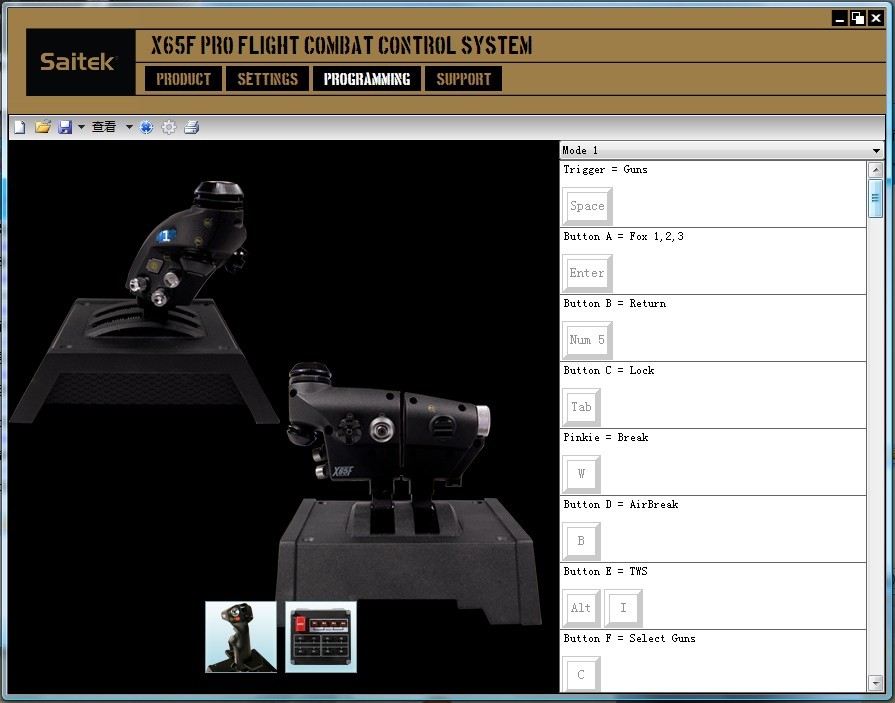The height and width of the screenshot is (703, 895).
Task: Click the B key under Button D
Action: coord(581,540)
